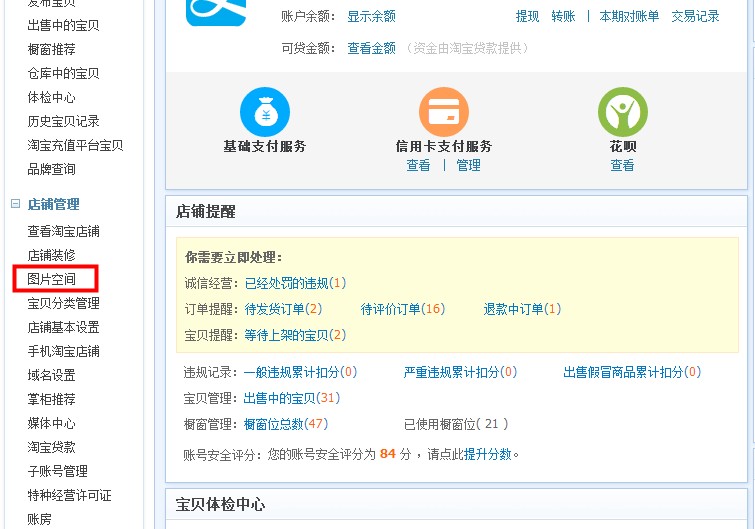Open 宝贝分类管理
This screenshot has width=755, height=529.
point(64,303)
